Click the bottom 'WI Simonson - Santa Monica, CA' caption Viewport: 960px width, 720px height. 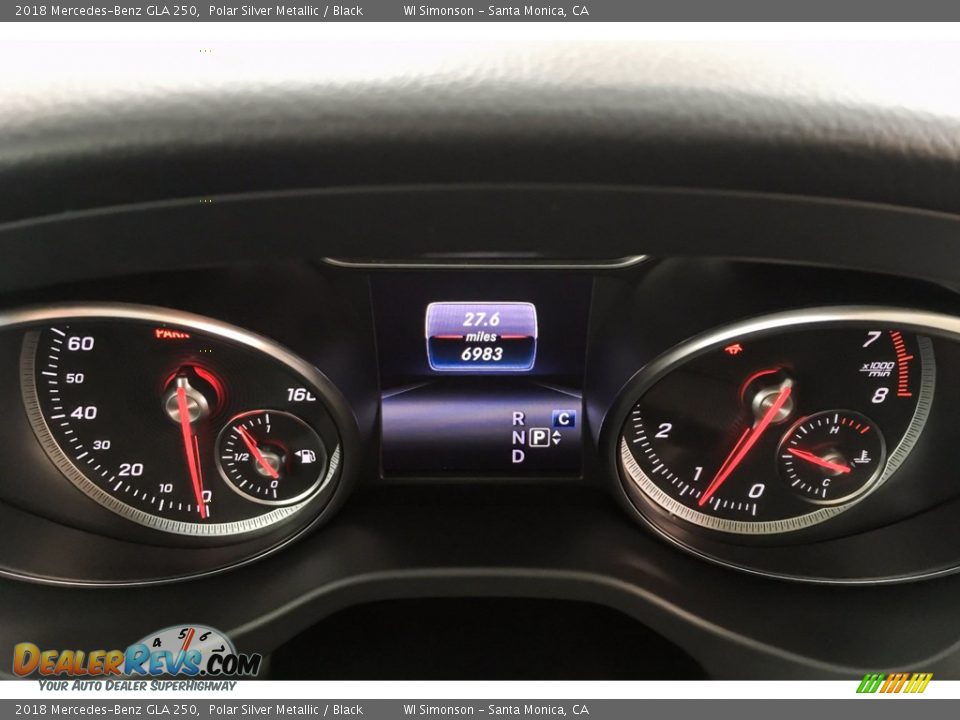click(x=496, y=710)
